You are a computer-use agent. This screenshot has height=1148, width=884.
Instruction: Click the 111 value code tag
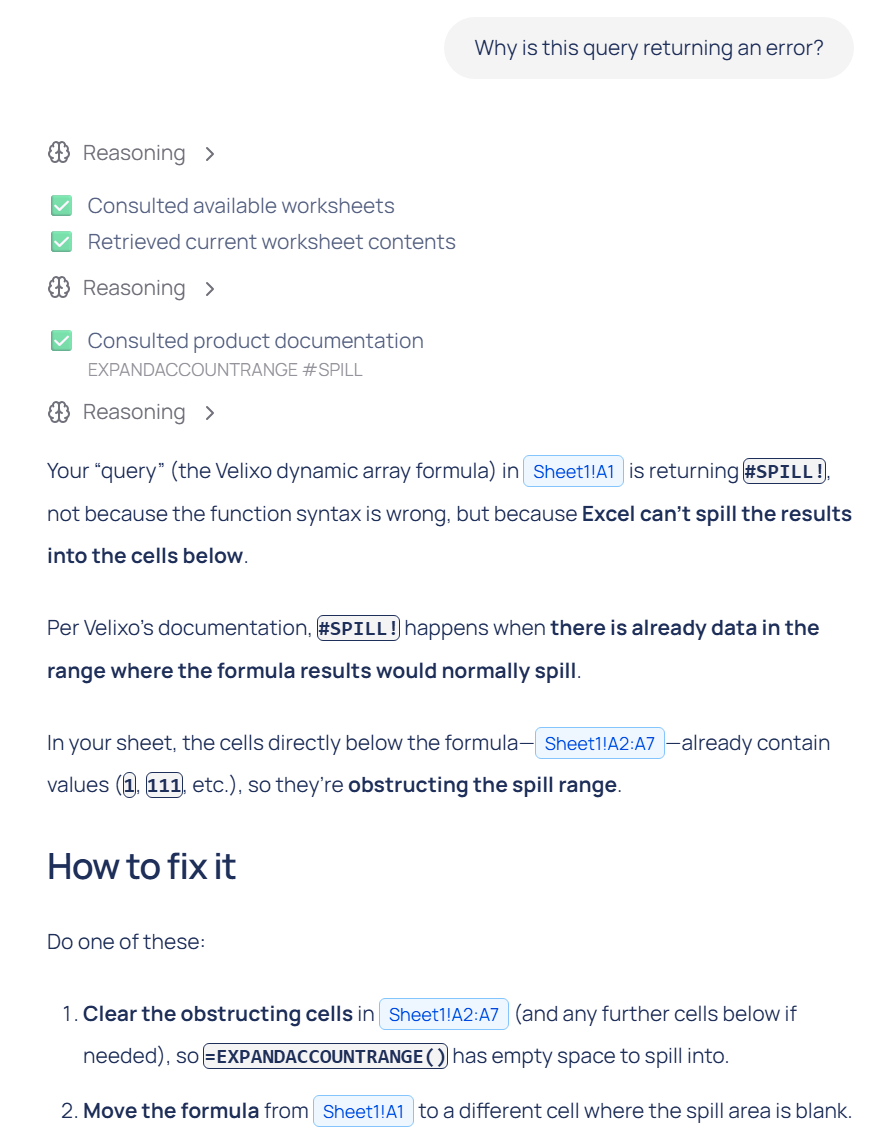click(x=164, y=785)
